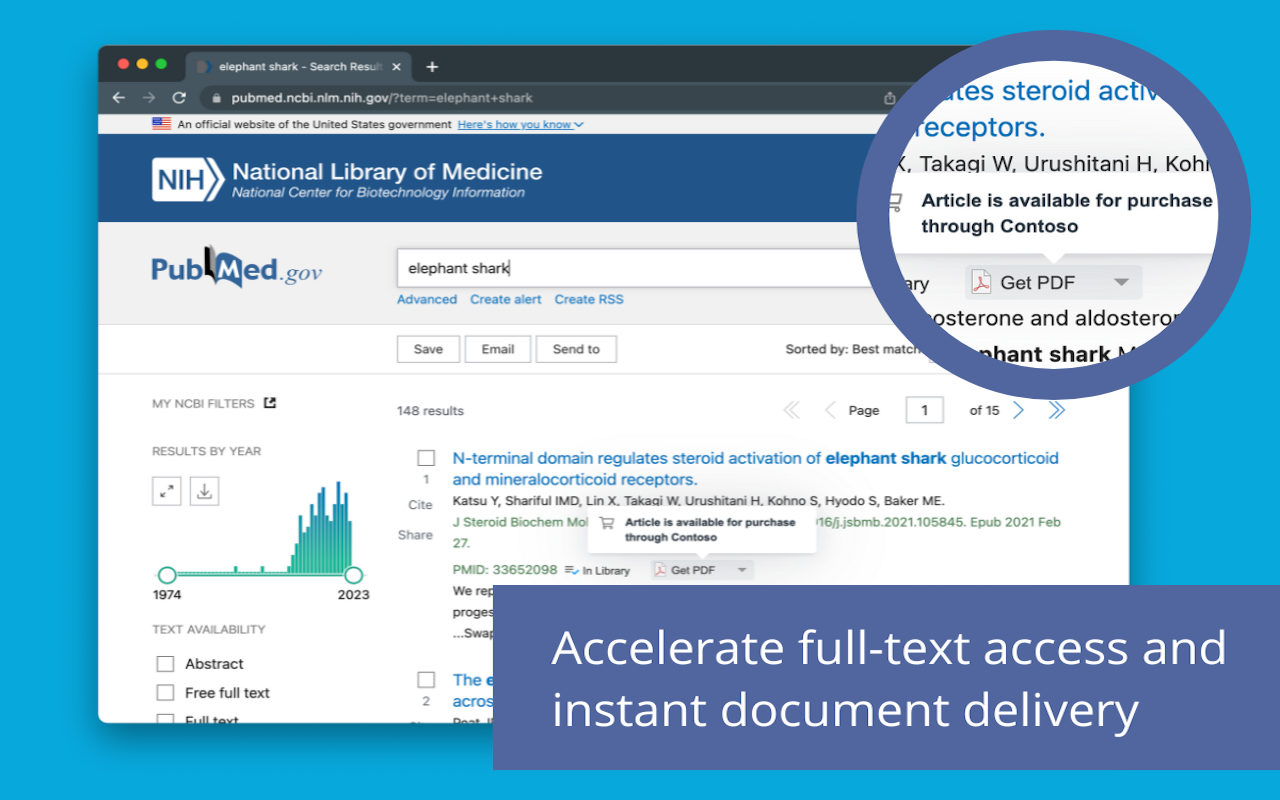Click the "An official website" banner text
Screen dimensions: 1280x800
point(314,124)
